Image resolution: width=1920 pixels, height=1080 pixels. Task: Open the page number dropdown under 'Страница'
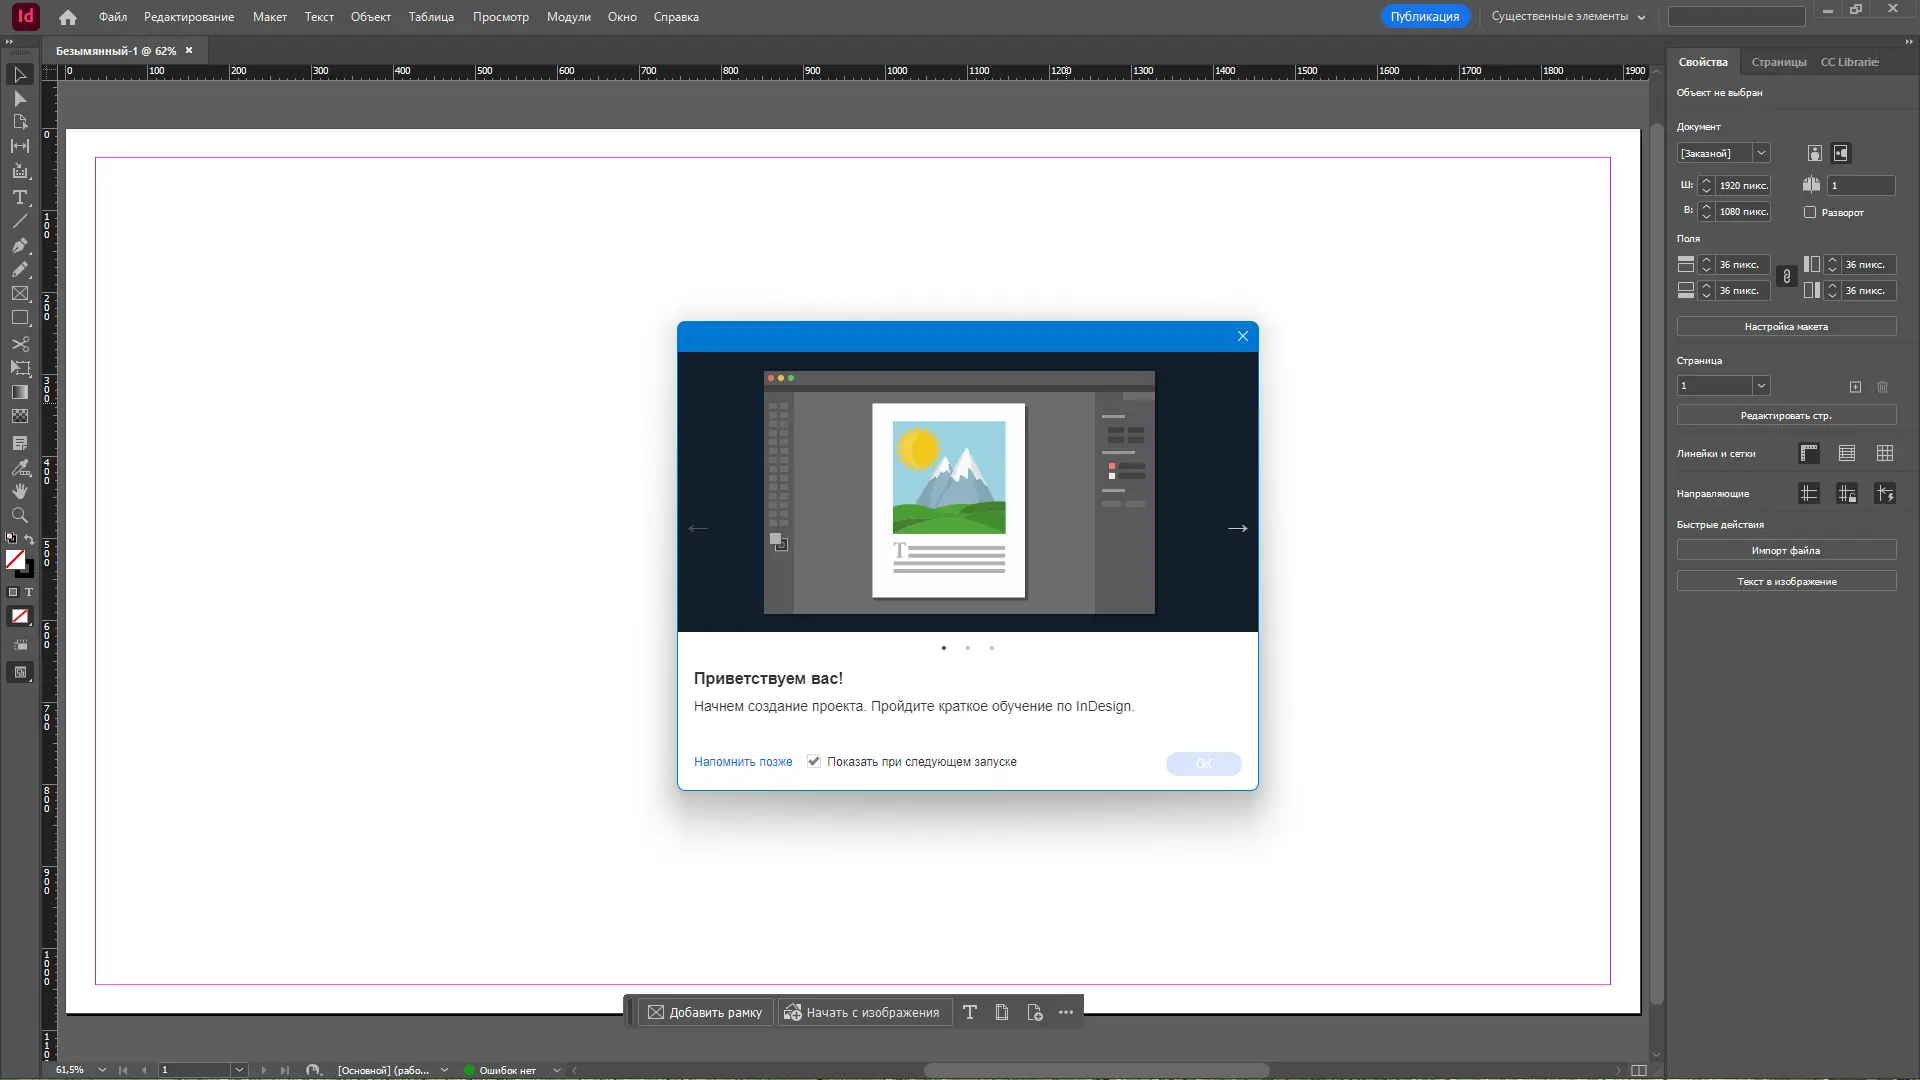tap(1761, 385)
